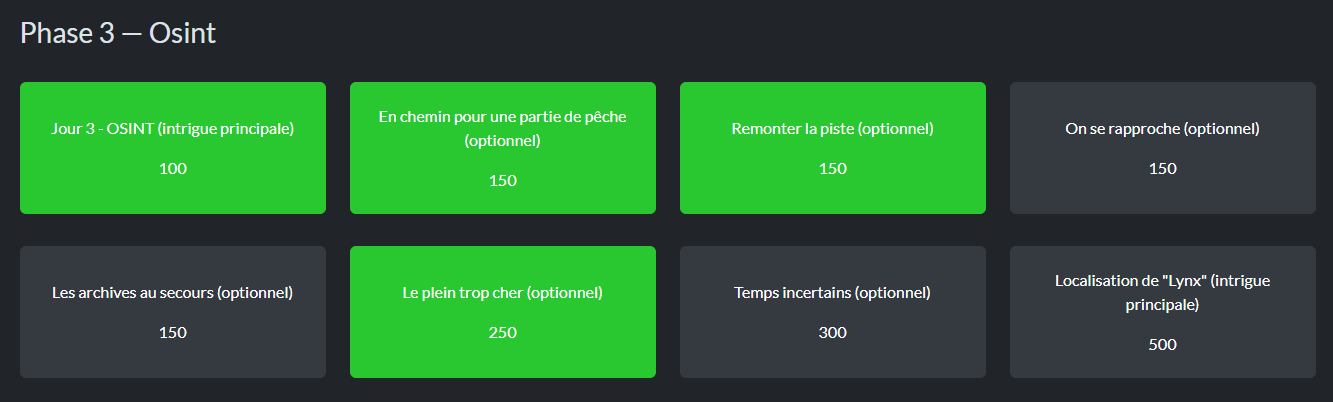Viewport: 1333px width, 402px height.
Task: Select 'Le plein trop cher' challenge
Action: coord(503,312)
